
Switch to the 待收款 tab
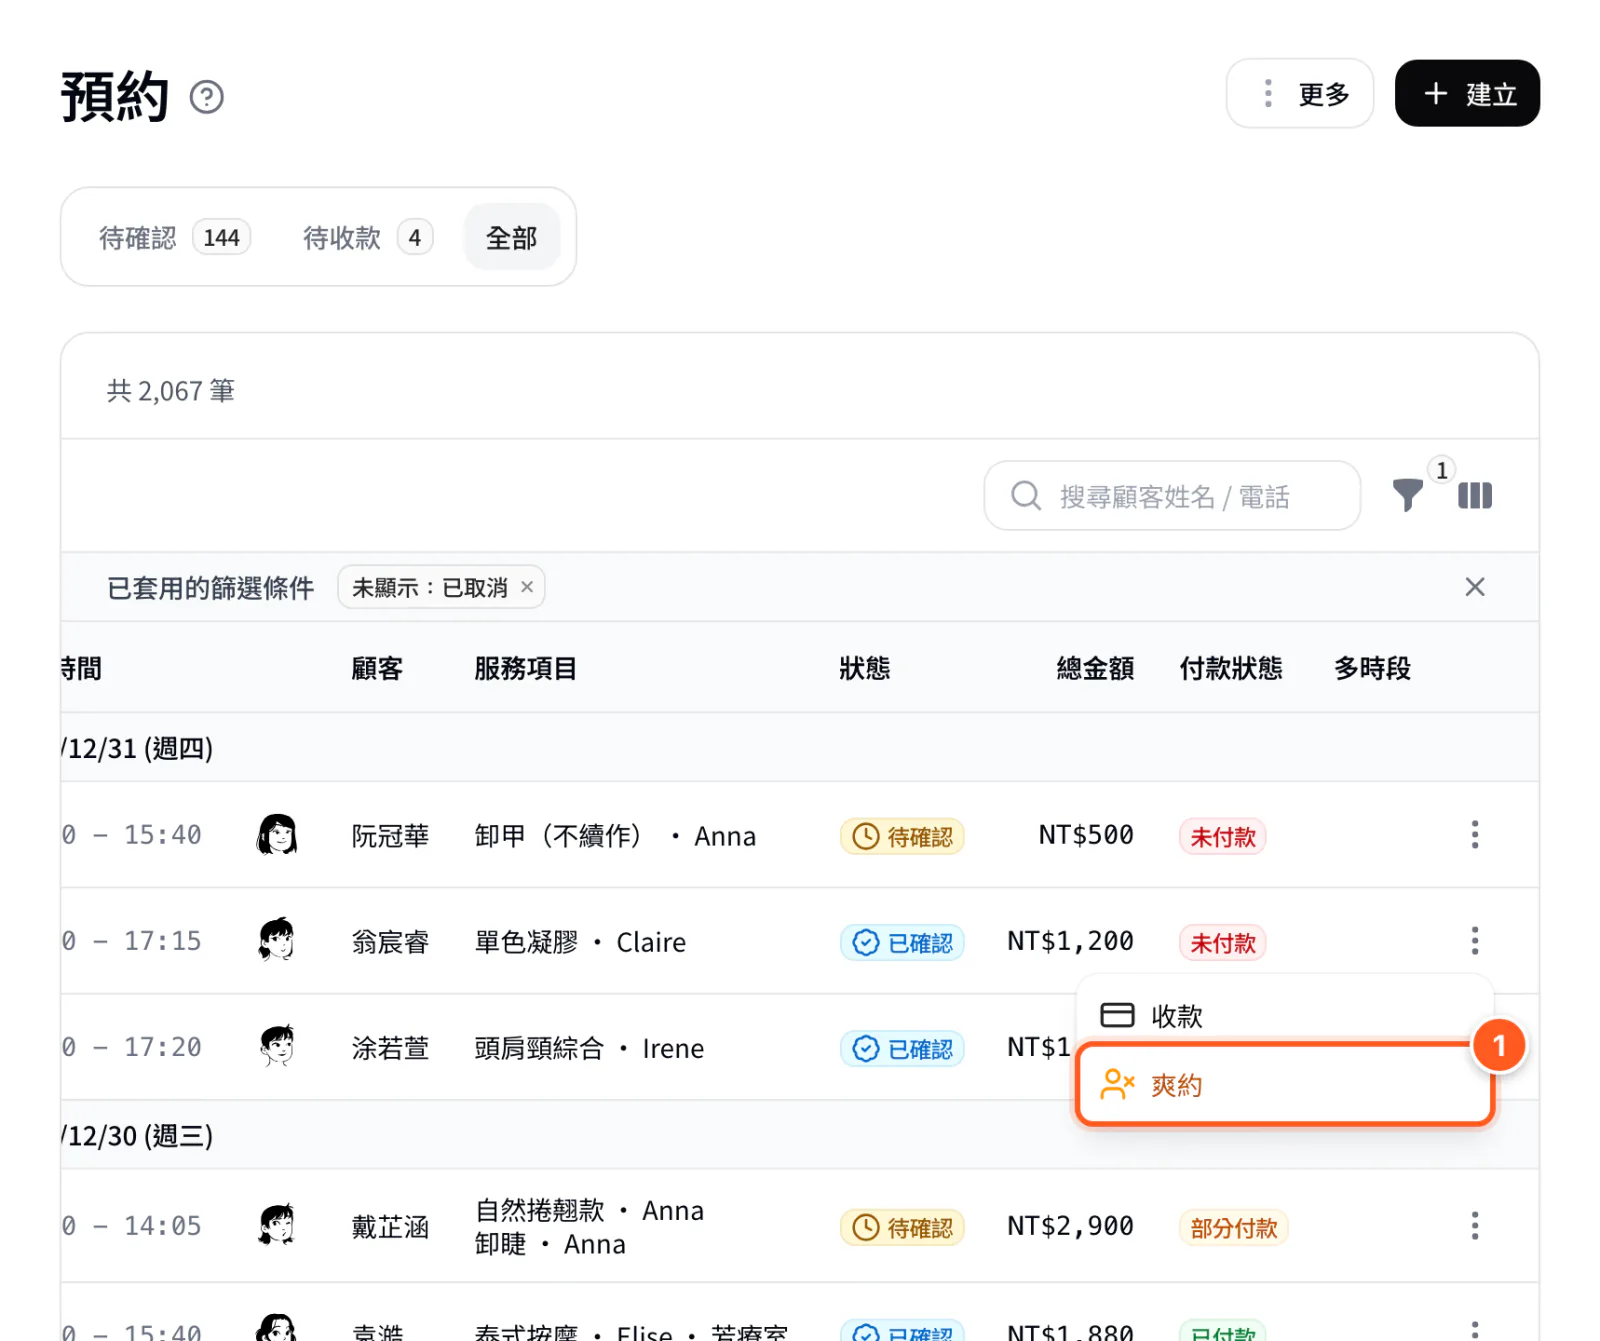coord(367,238)
